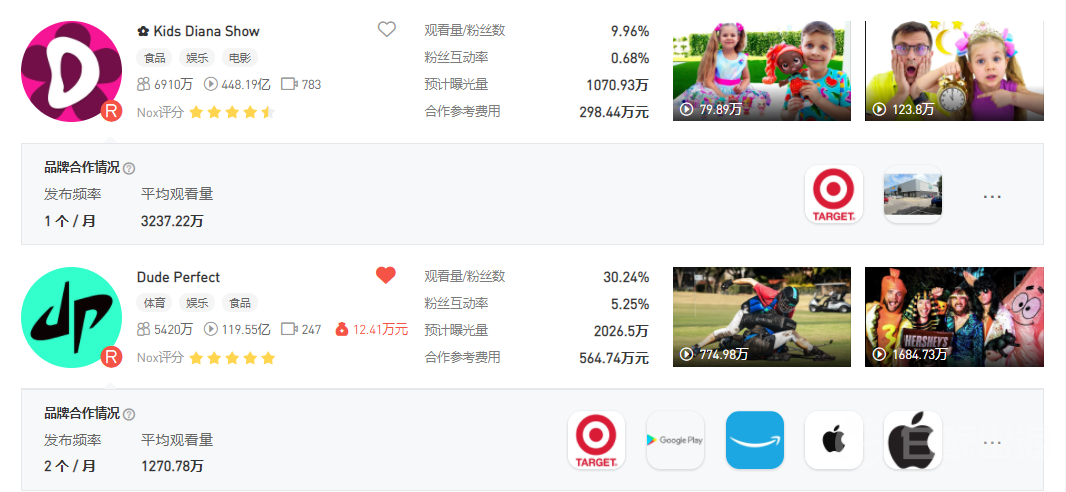The image size is (1066, 492).
Task: Favorite Kids Diana Show with heart icon
Action: (387, 30)
